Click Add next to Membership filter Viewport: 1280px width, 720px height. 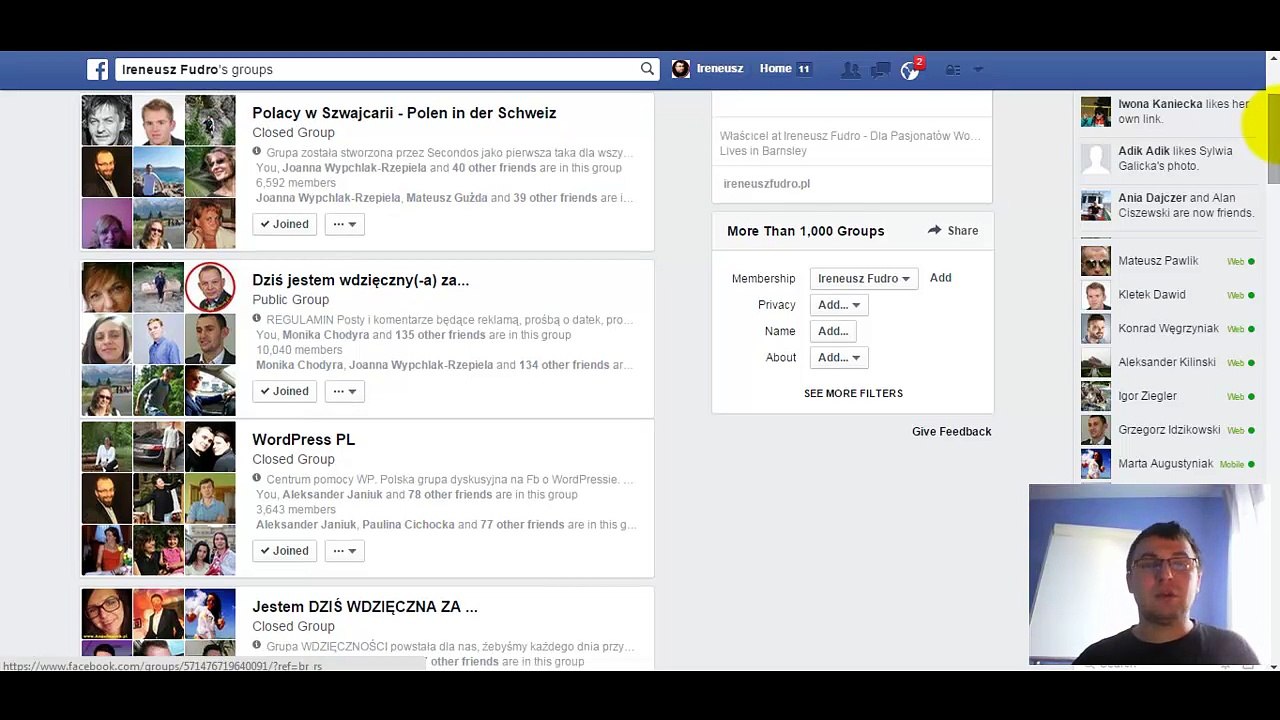tap(940, 278)
